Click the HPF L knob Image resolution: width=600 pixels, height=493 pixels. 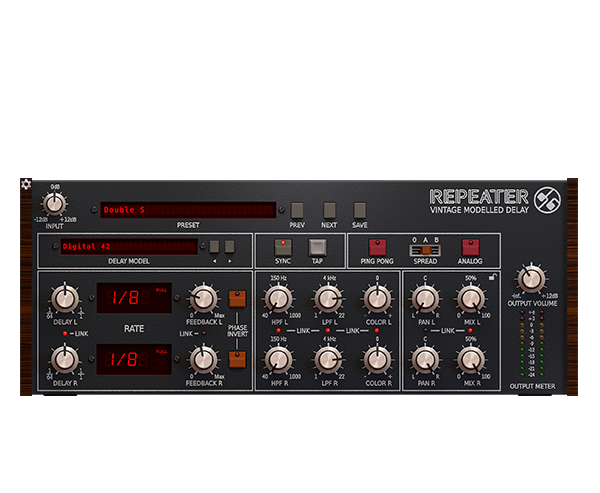(x=279, y=299)
